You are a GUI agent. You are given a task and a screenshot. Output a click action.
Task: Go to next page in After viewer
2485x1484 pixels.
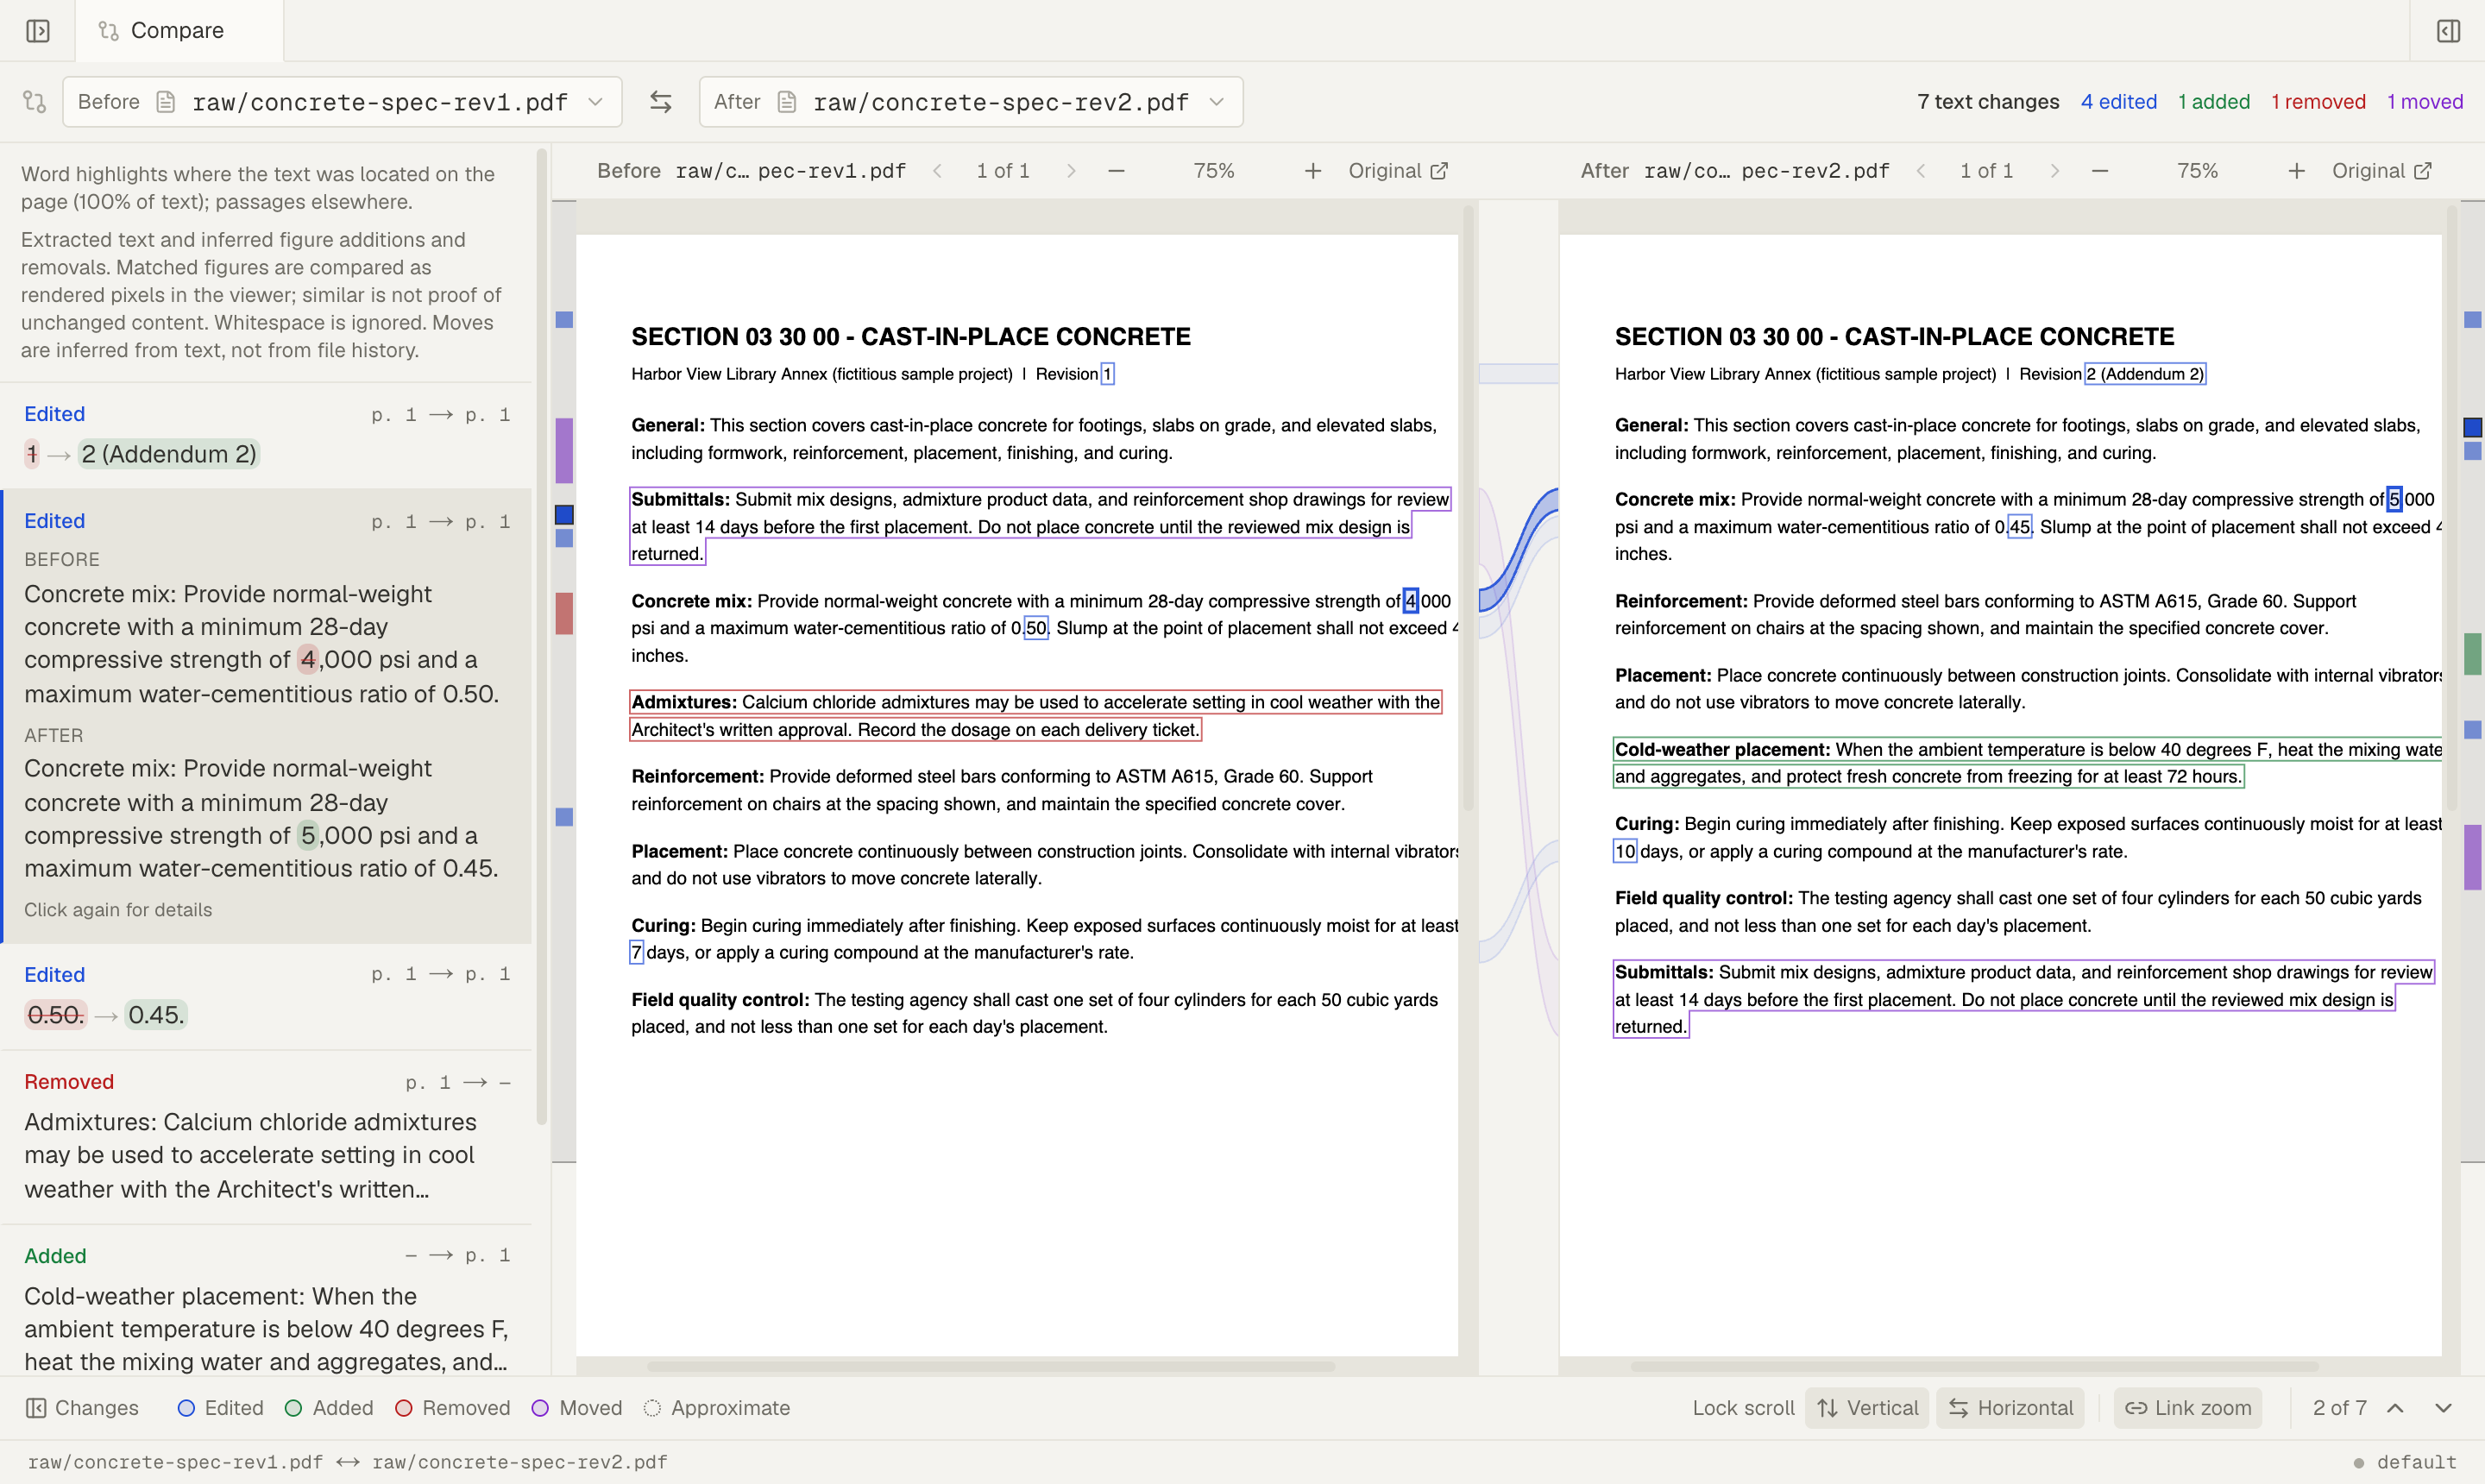(2054, 171)
